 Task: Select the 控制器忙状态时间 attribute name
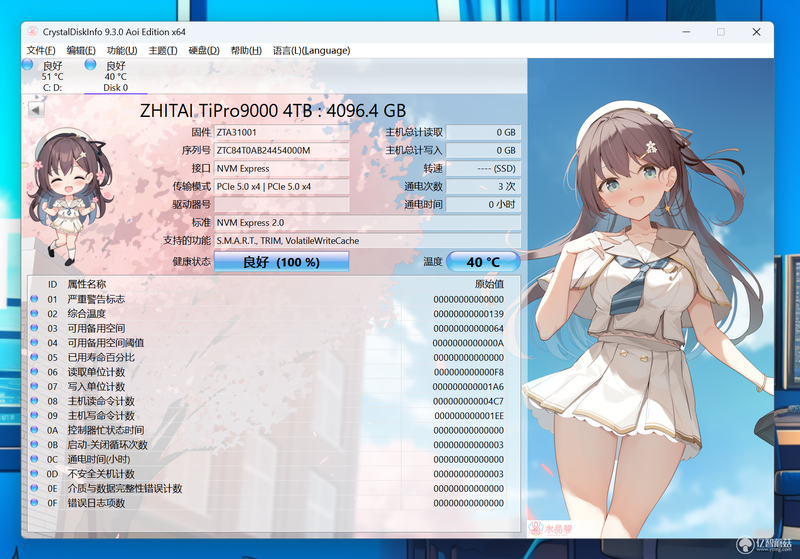click(106, 430)
